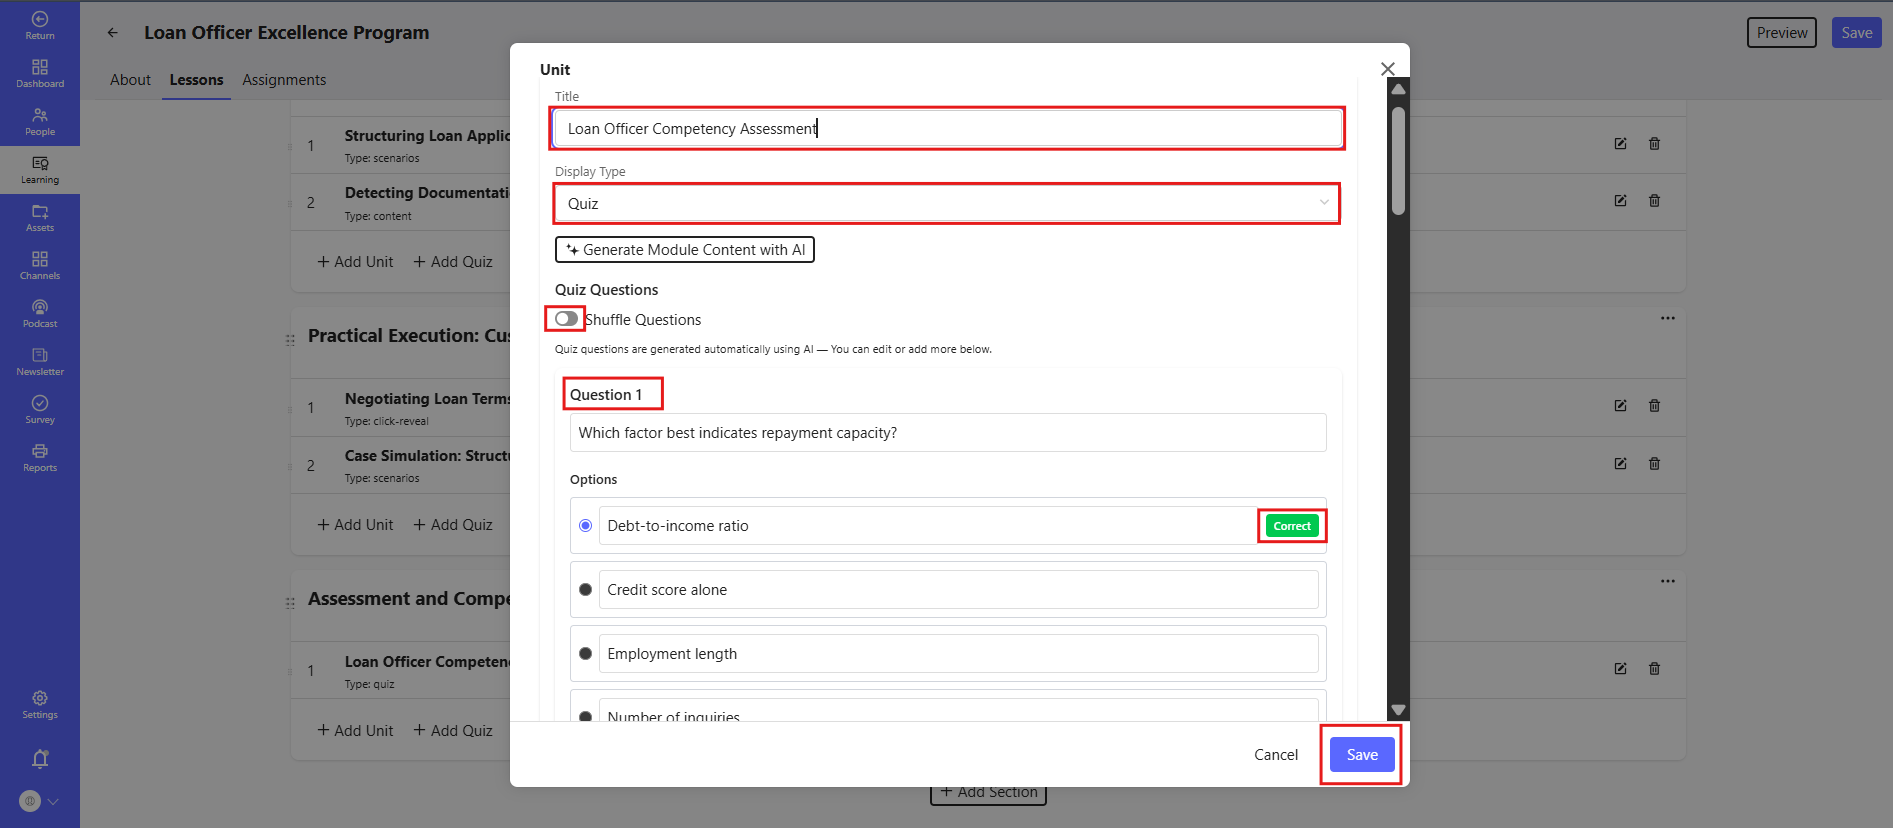Open the Survey sidebar section
Screen dimensions: 1893x828
(x=40, y=409)
